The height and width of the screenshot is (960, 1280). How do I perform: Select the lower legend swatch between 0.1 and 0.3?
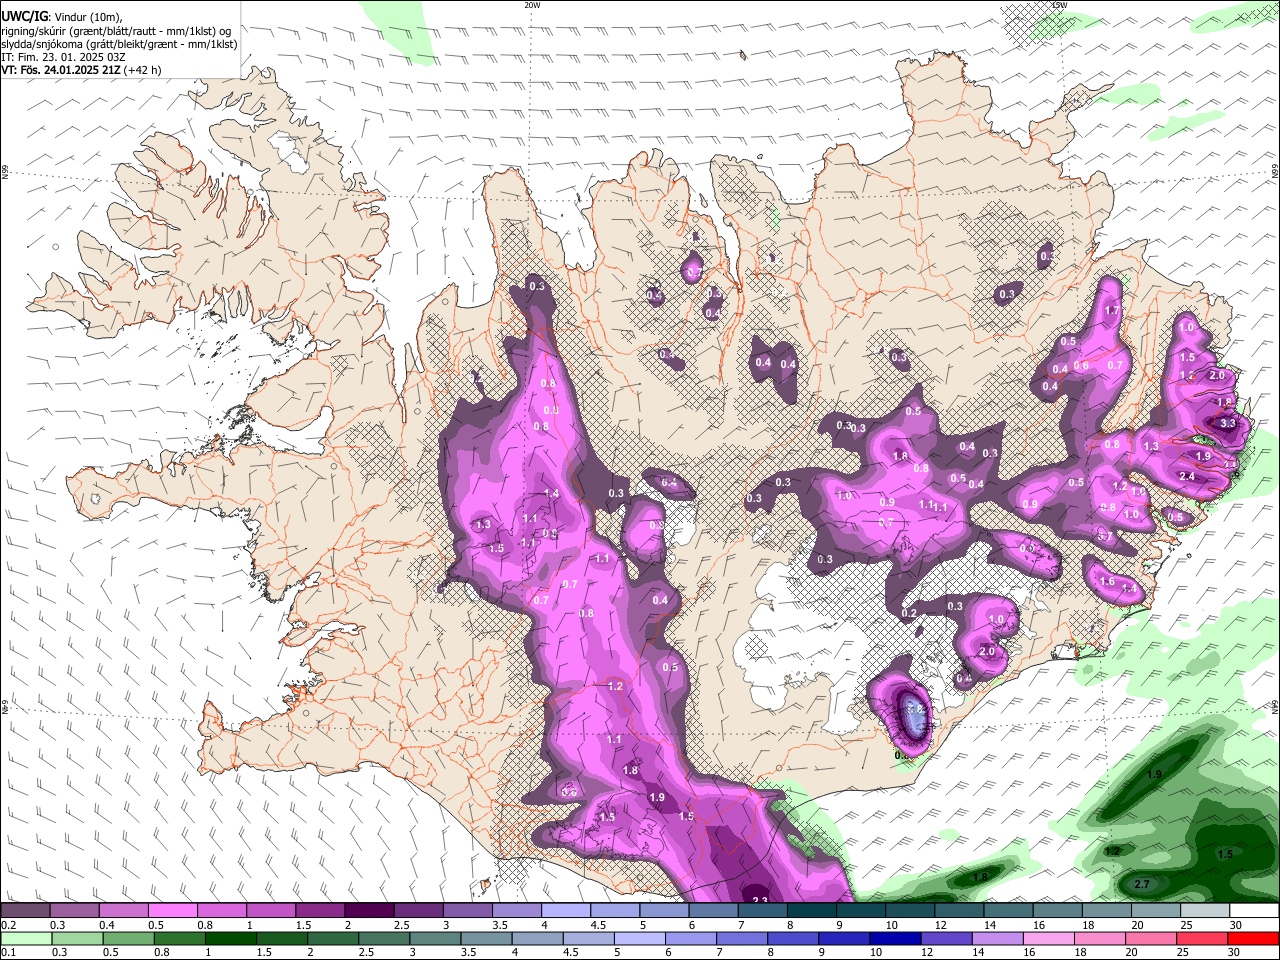25,938
